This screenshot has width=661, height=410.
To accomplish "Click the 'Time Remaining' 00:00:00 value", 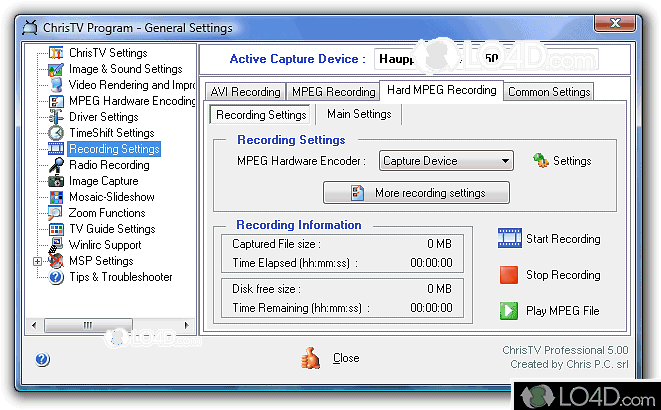I will point(431,308).
